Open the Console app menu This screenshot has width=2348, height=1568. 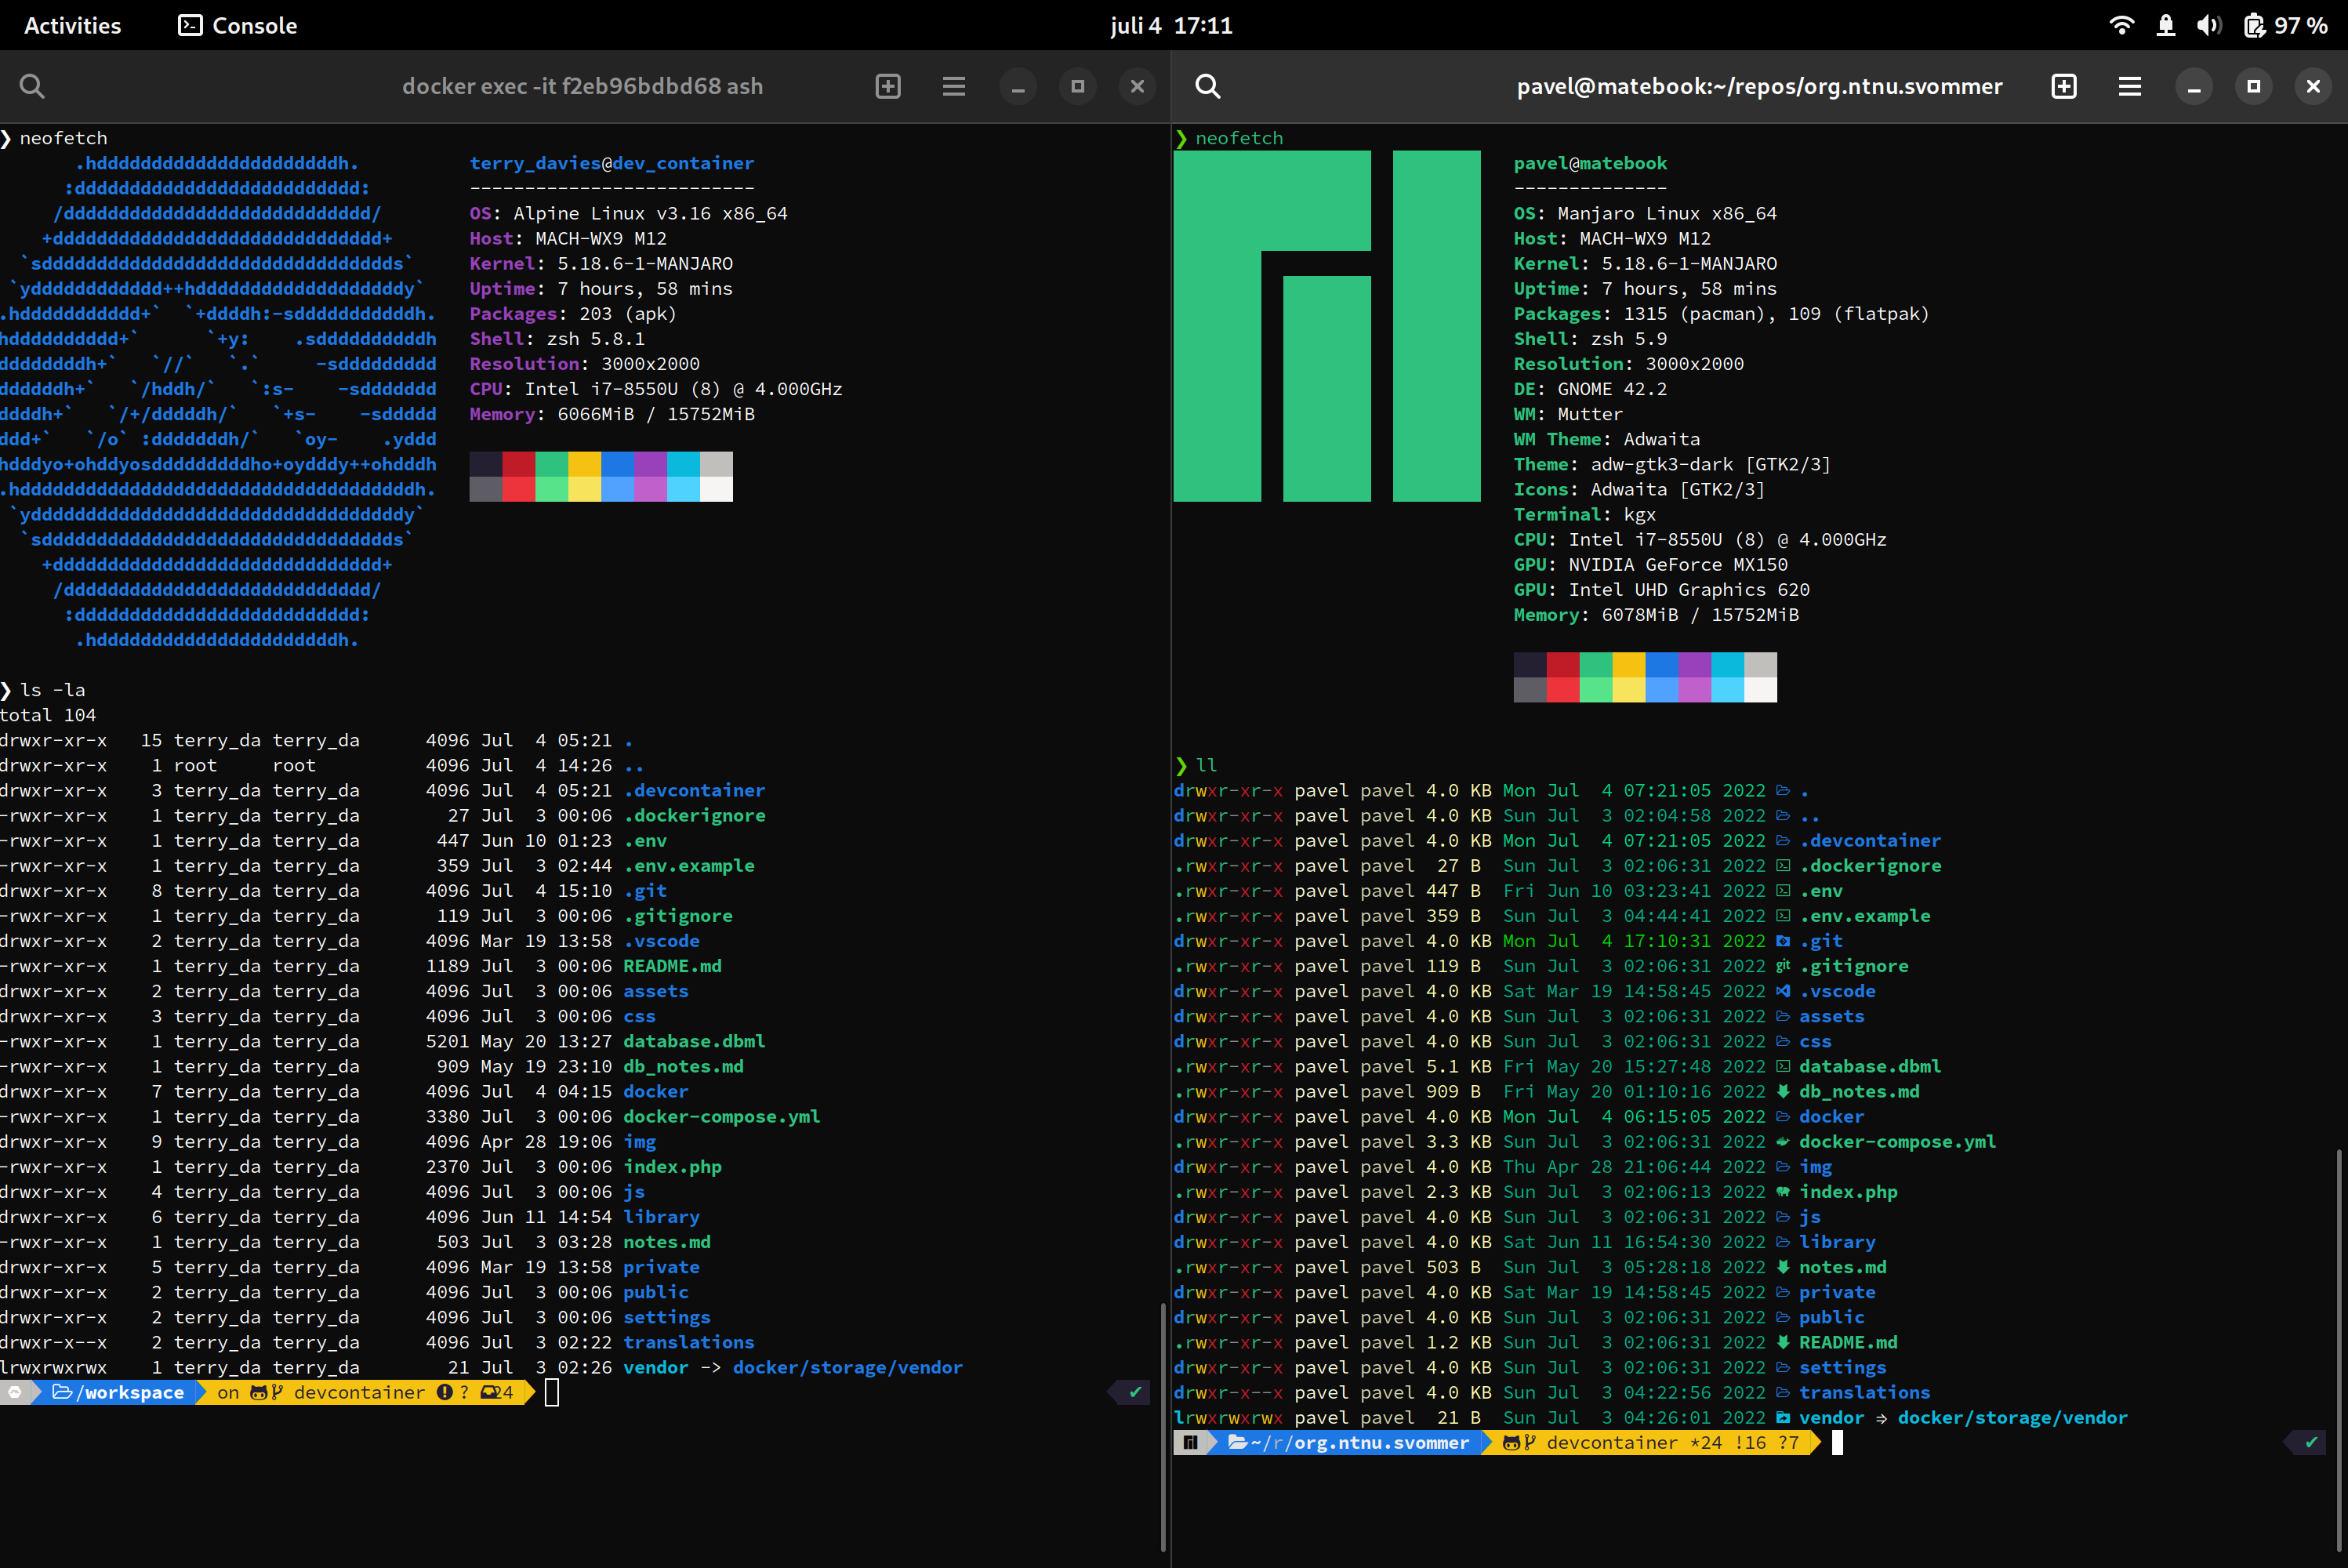click(238, 25)
